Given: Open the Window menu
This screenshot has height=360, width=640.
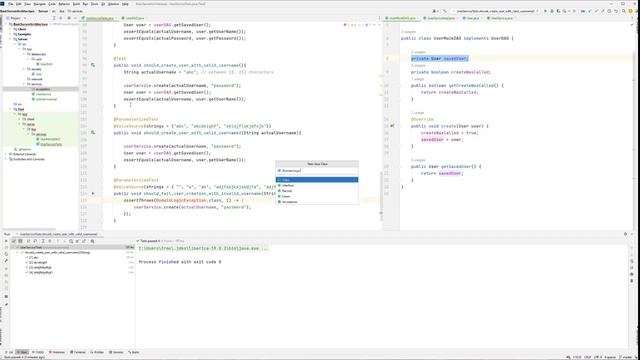Looking at the screenshot, I should pyautogui.click(x=113, y=4).
